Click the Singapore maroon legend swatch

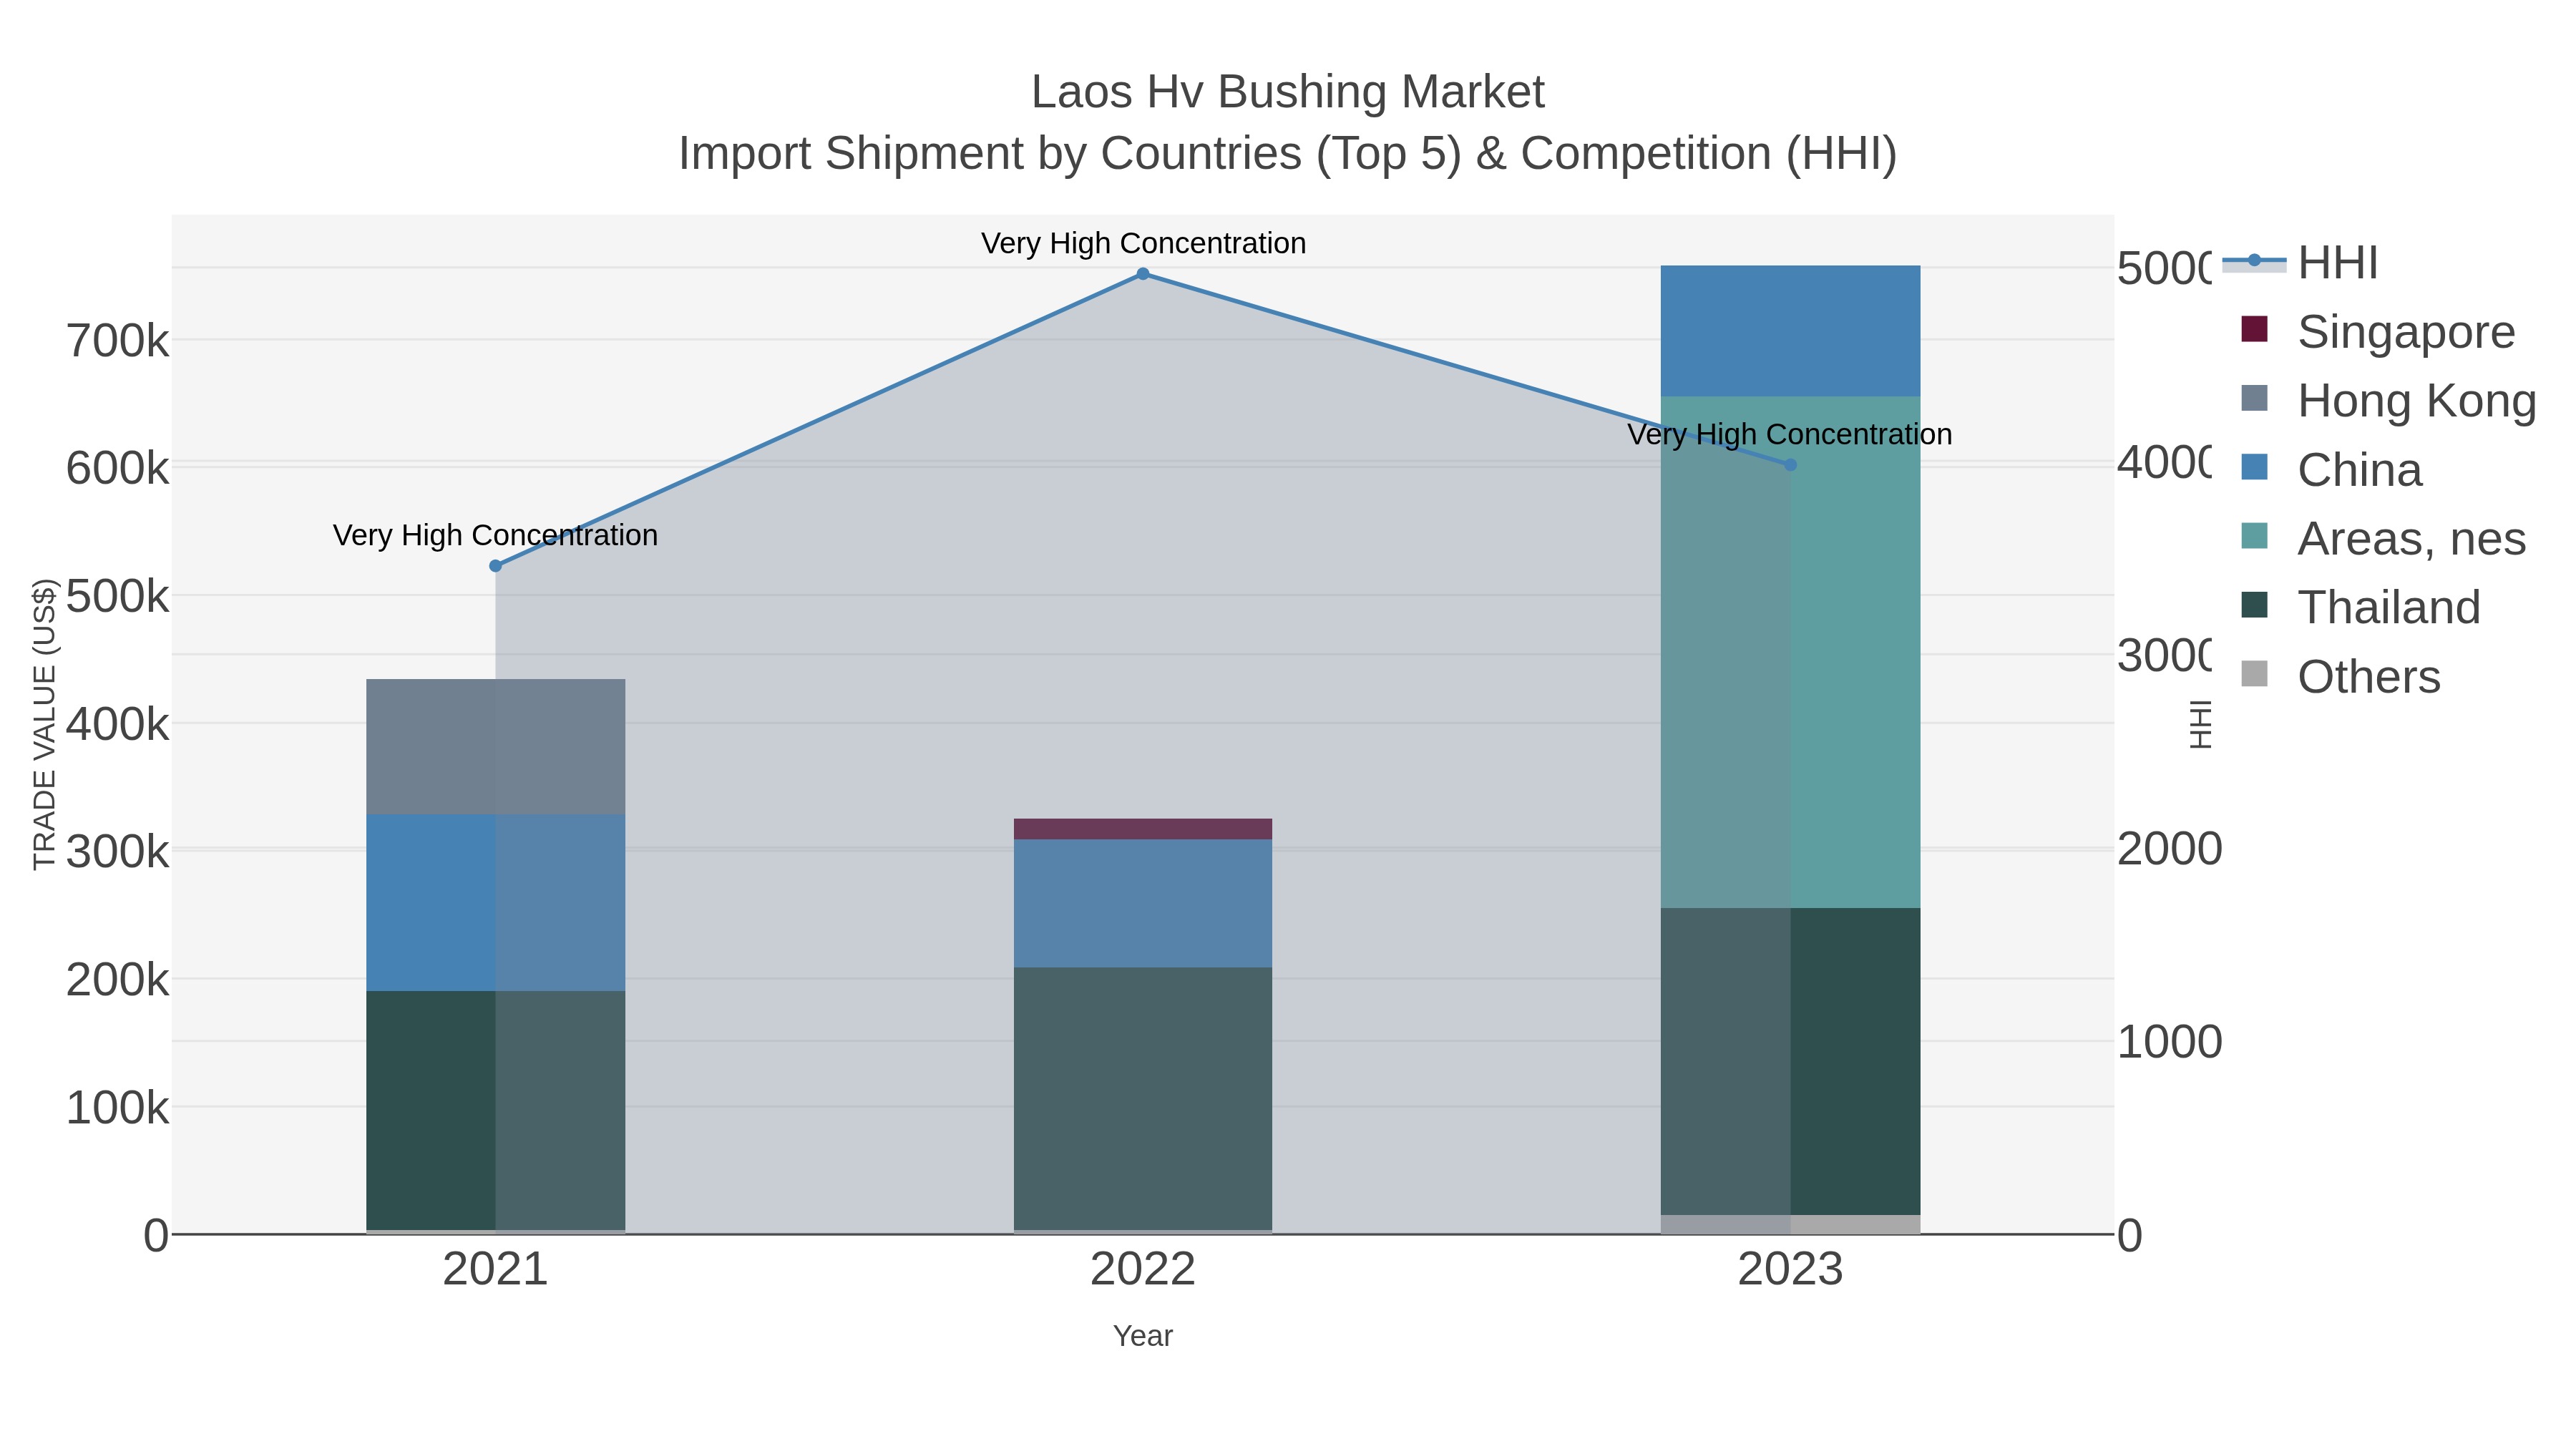coord(2254,329)
